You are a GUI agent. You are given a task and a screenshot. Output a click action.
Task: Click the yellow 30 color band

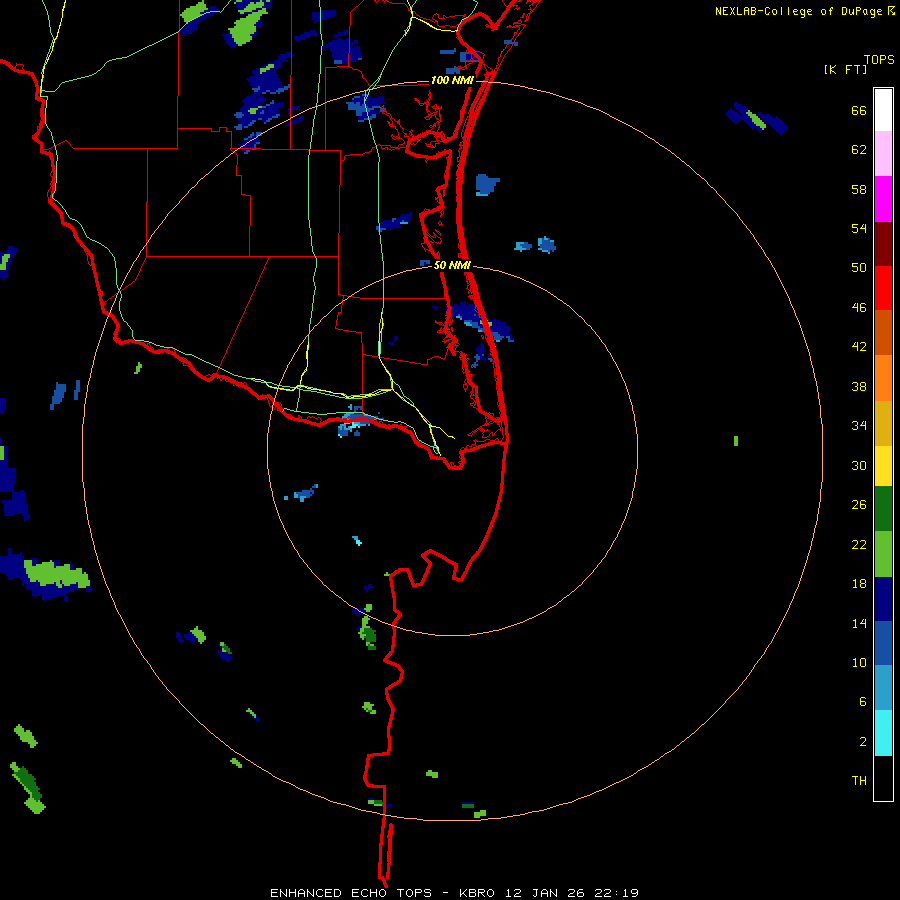[x=883, y=465]
